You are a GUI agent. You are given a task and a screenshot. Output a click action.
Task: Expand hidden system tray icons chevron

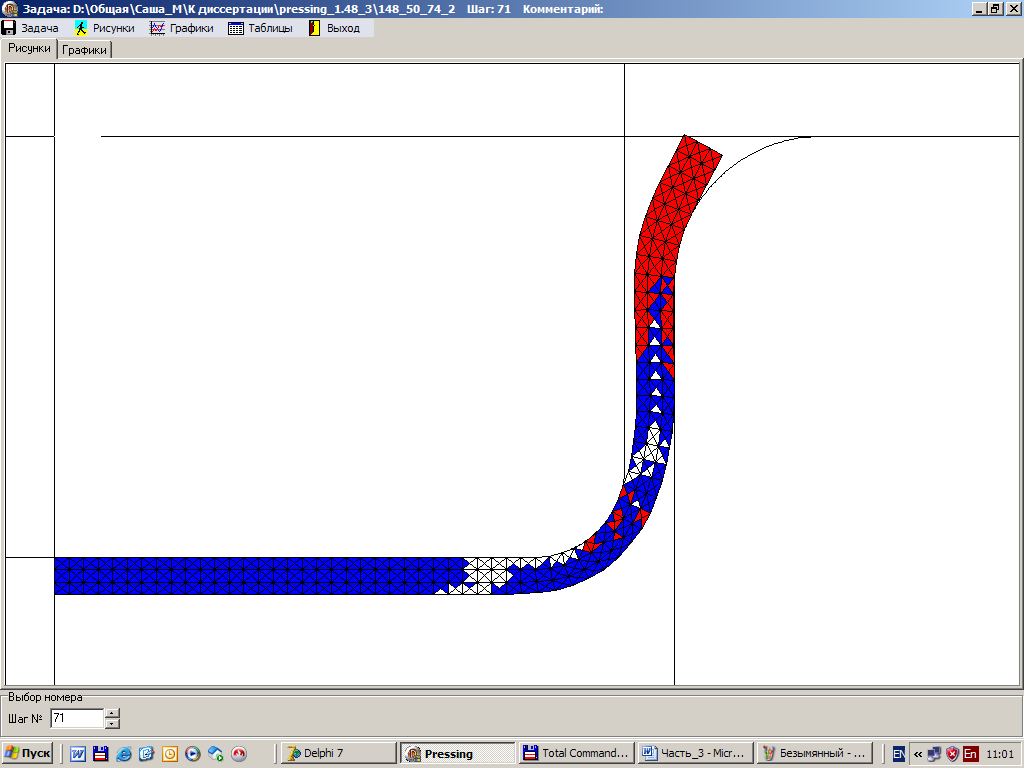point(918,753)
